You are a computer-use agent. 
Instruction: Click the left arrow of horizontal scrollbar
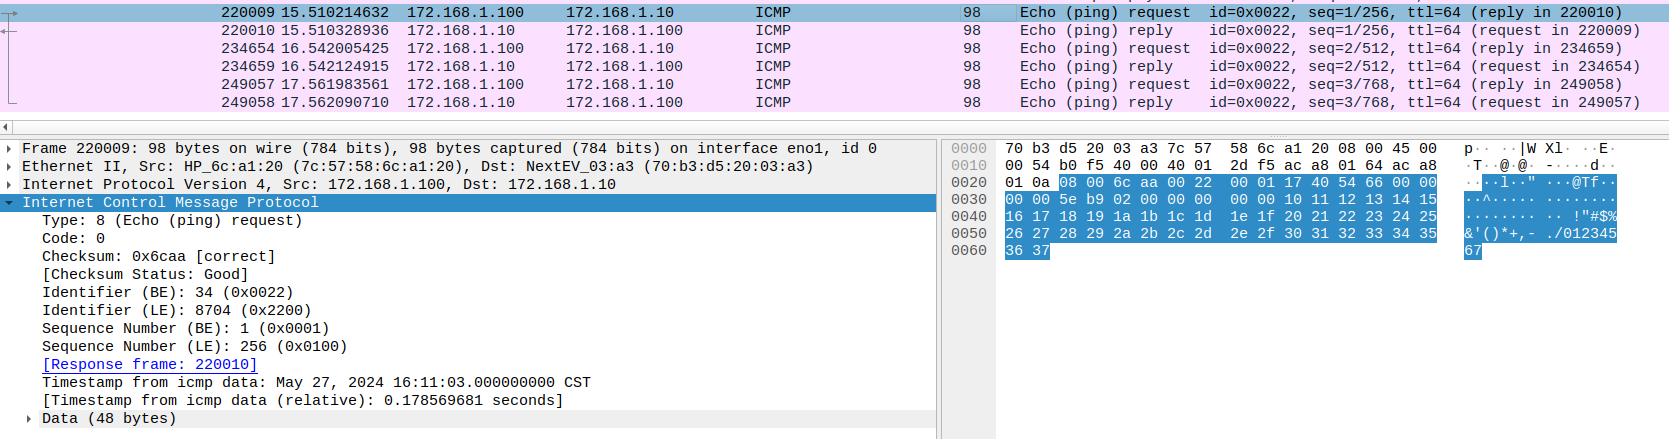point(6,127)
